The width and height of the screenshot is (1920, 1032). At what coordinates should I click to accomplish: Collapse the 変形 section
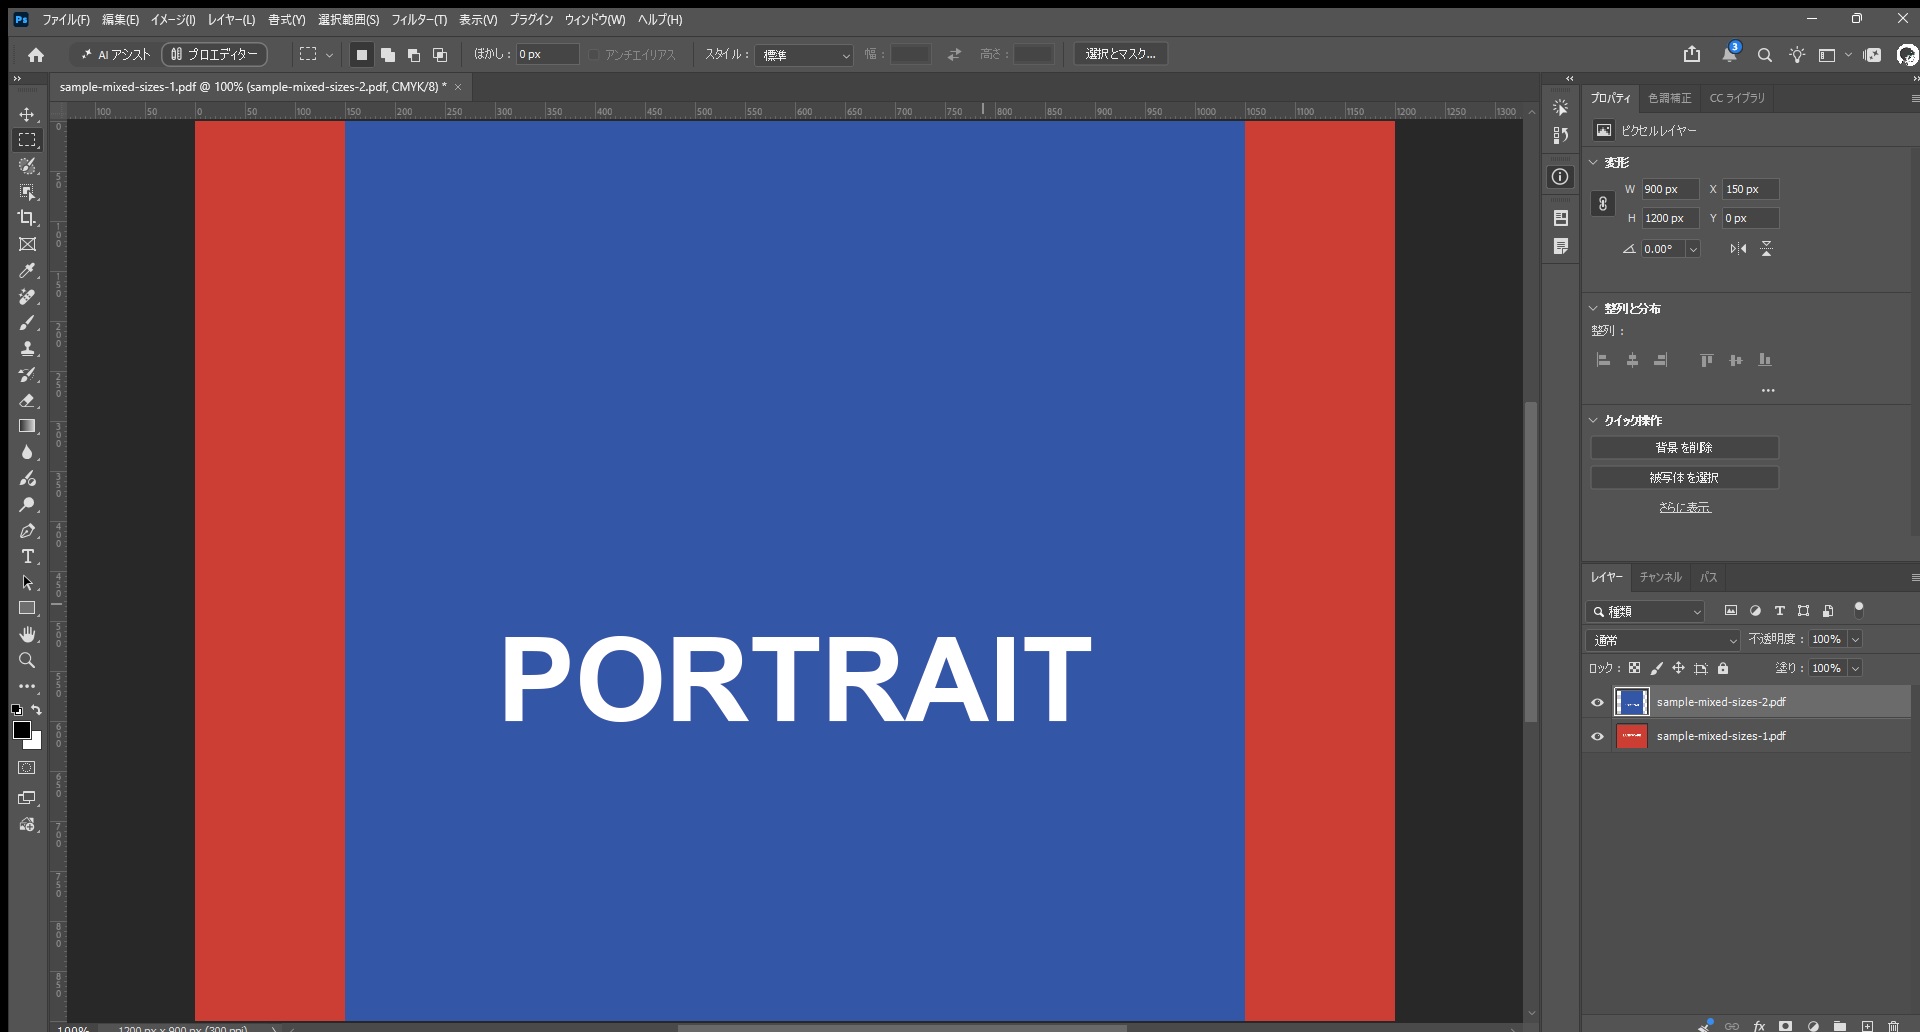pos(1594,162)
